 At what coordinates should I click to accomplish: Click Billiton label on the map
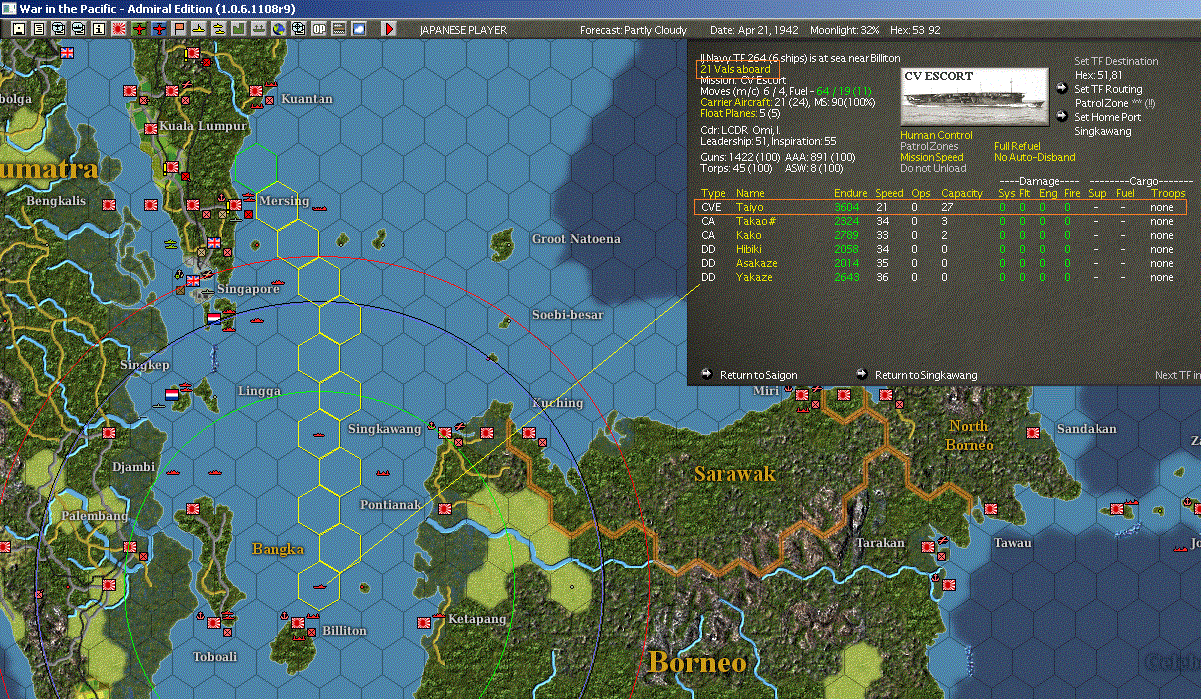[x=344, y=631]
